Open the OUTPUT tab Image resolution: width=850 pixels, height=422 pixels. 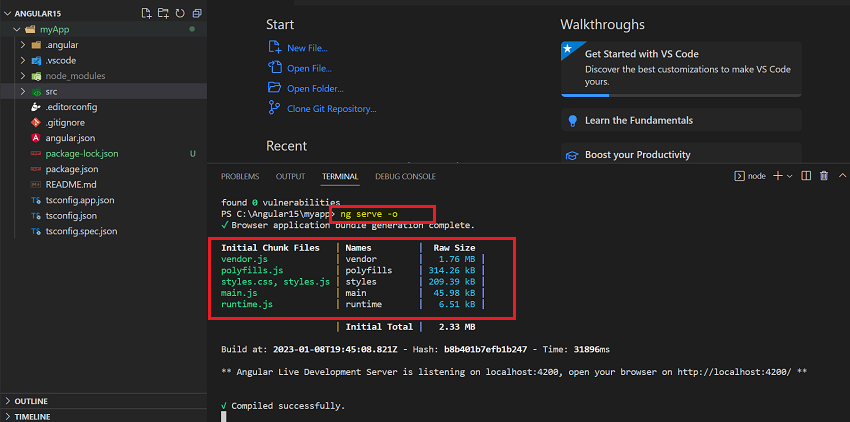[291, 176]
